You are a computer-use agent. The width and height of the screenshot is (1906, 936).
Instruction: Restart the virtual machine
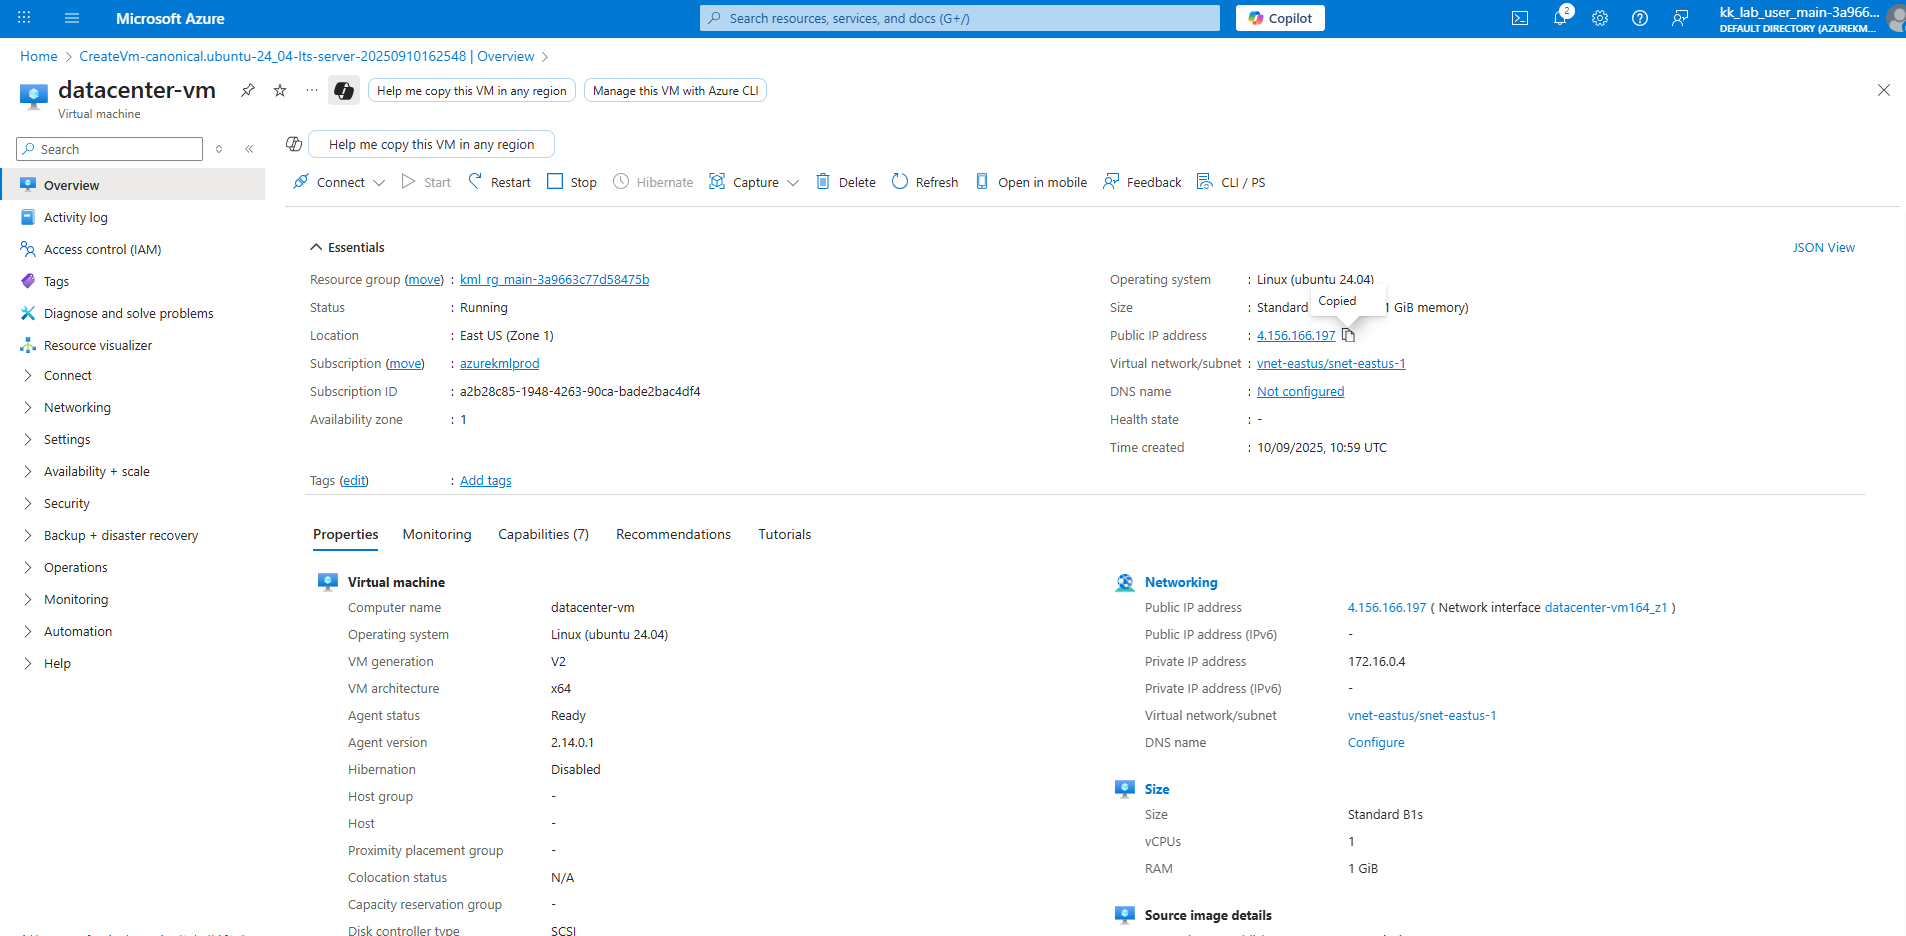(500, 182)
